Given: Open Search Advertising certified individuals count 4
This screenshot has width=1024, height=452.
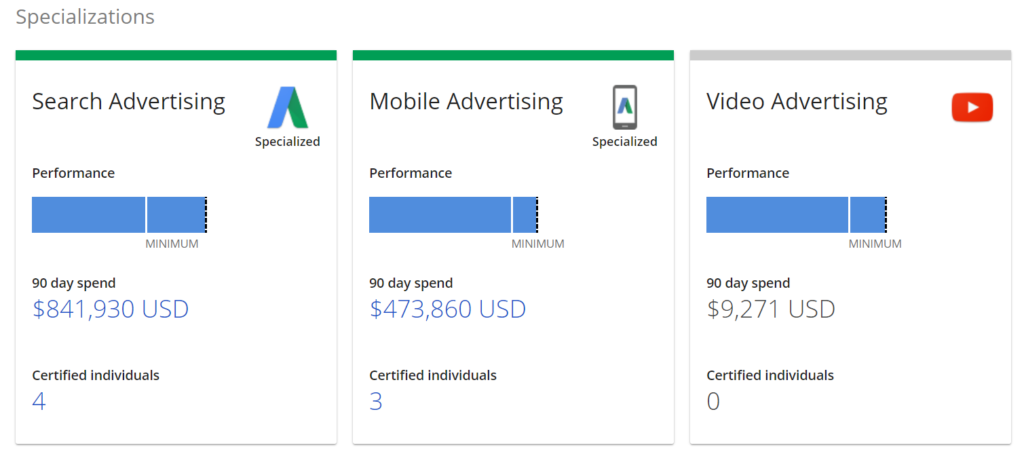Looking at the screenshot, I should click(39, 401).
